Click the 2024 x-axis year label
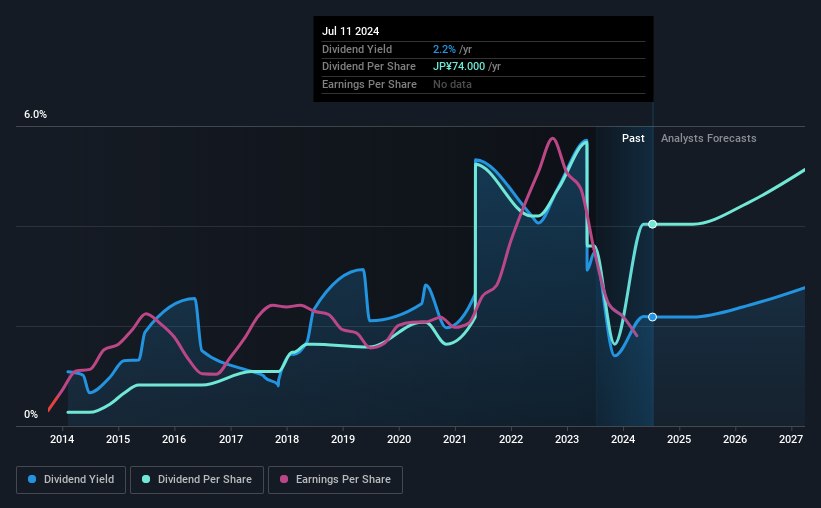 (623, 439)
